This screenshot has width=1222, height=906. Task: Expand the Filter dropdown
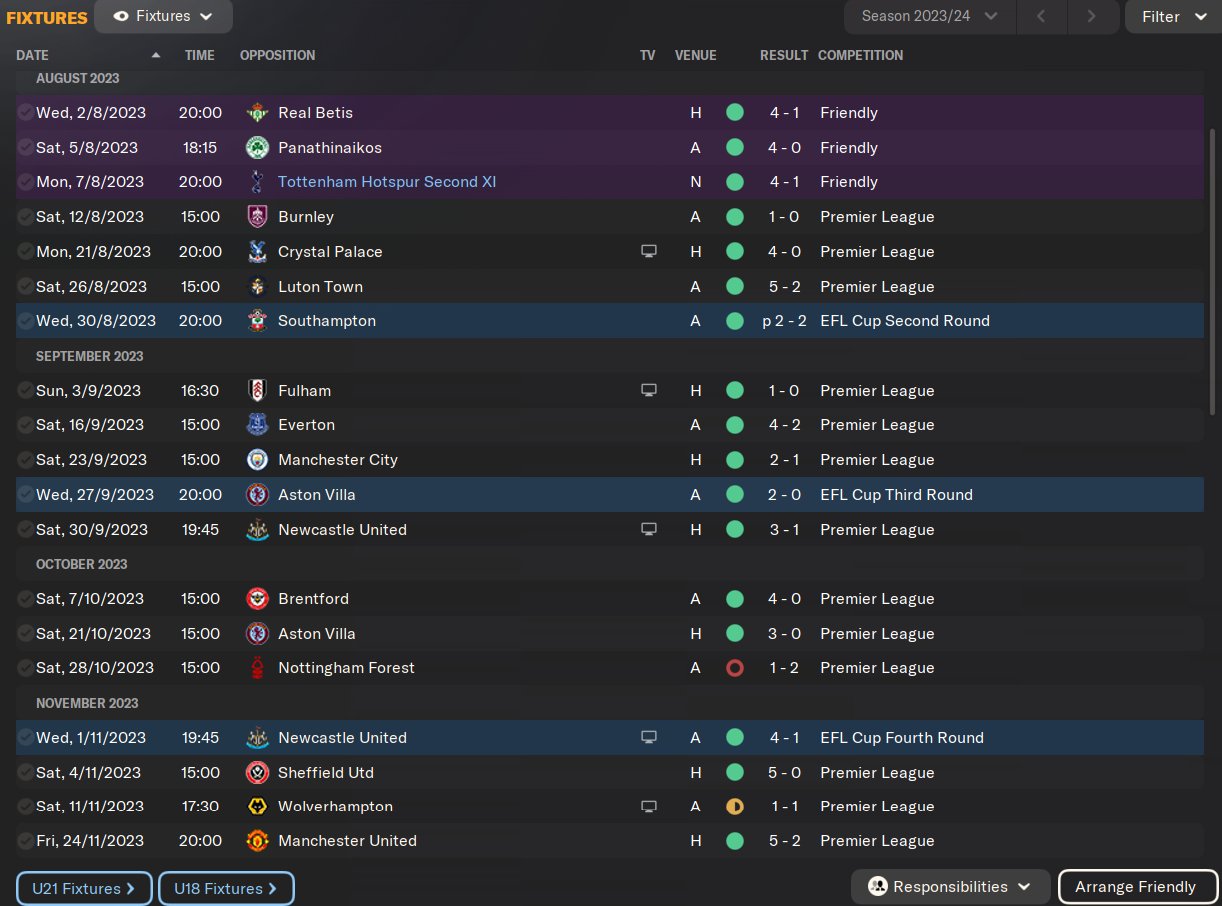point(1173,16)
